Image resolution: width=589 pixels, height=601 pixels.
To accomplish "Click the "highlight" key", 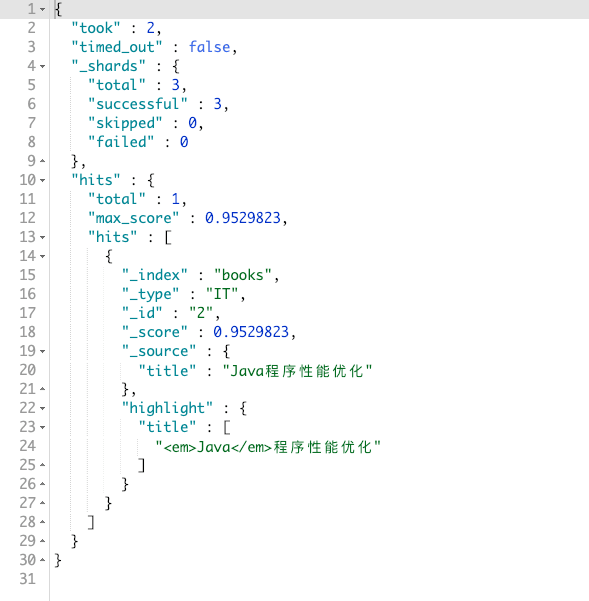I will tap(167, 408).
